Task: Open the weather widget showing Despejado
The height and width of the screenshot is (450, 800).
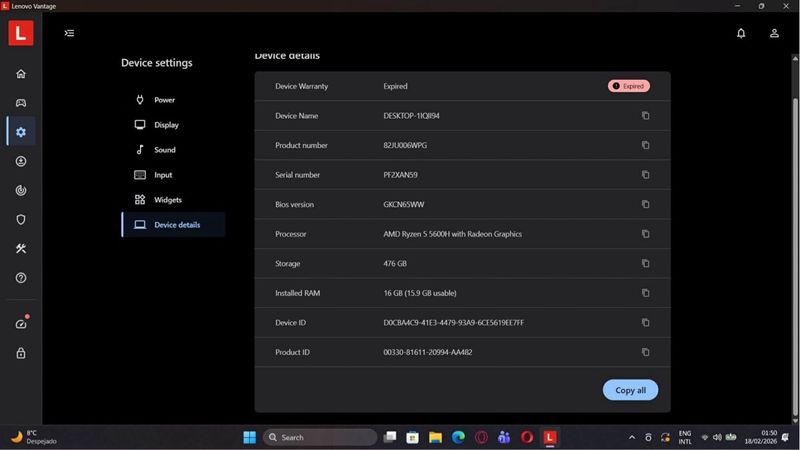Action: point(34,437)
